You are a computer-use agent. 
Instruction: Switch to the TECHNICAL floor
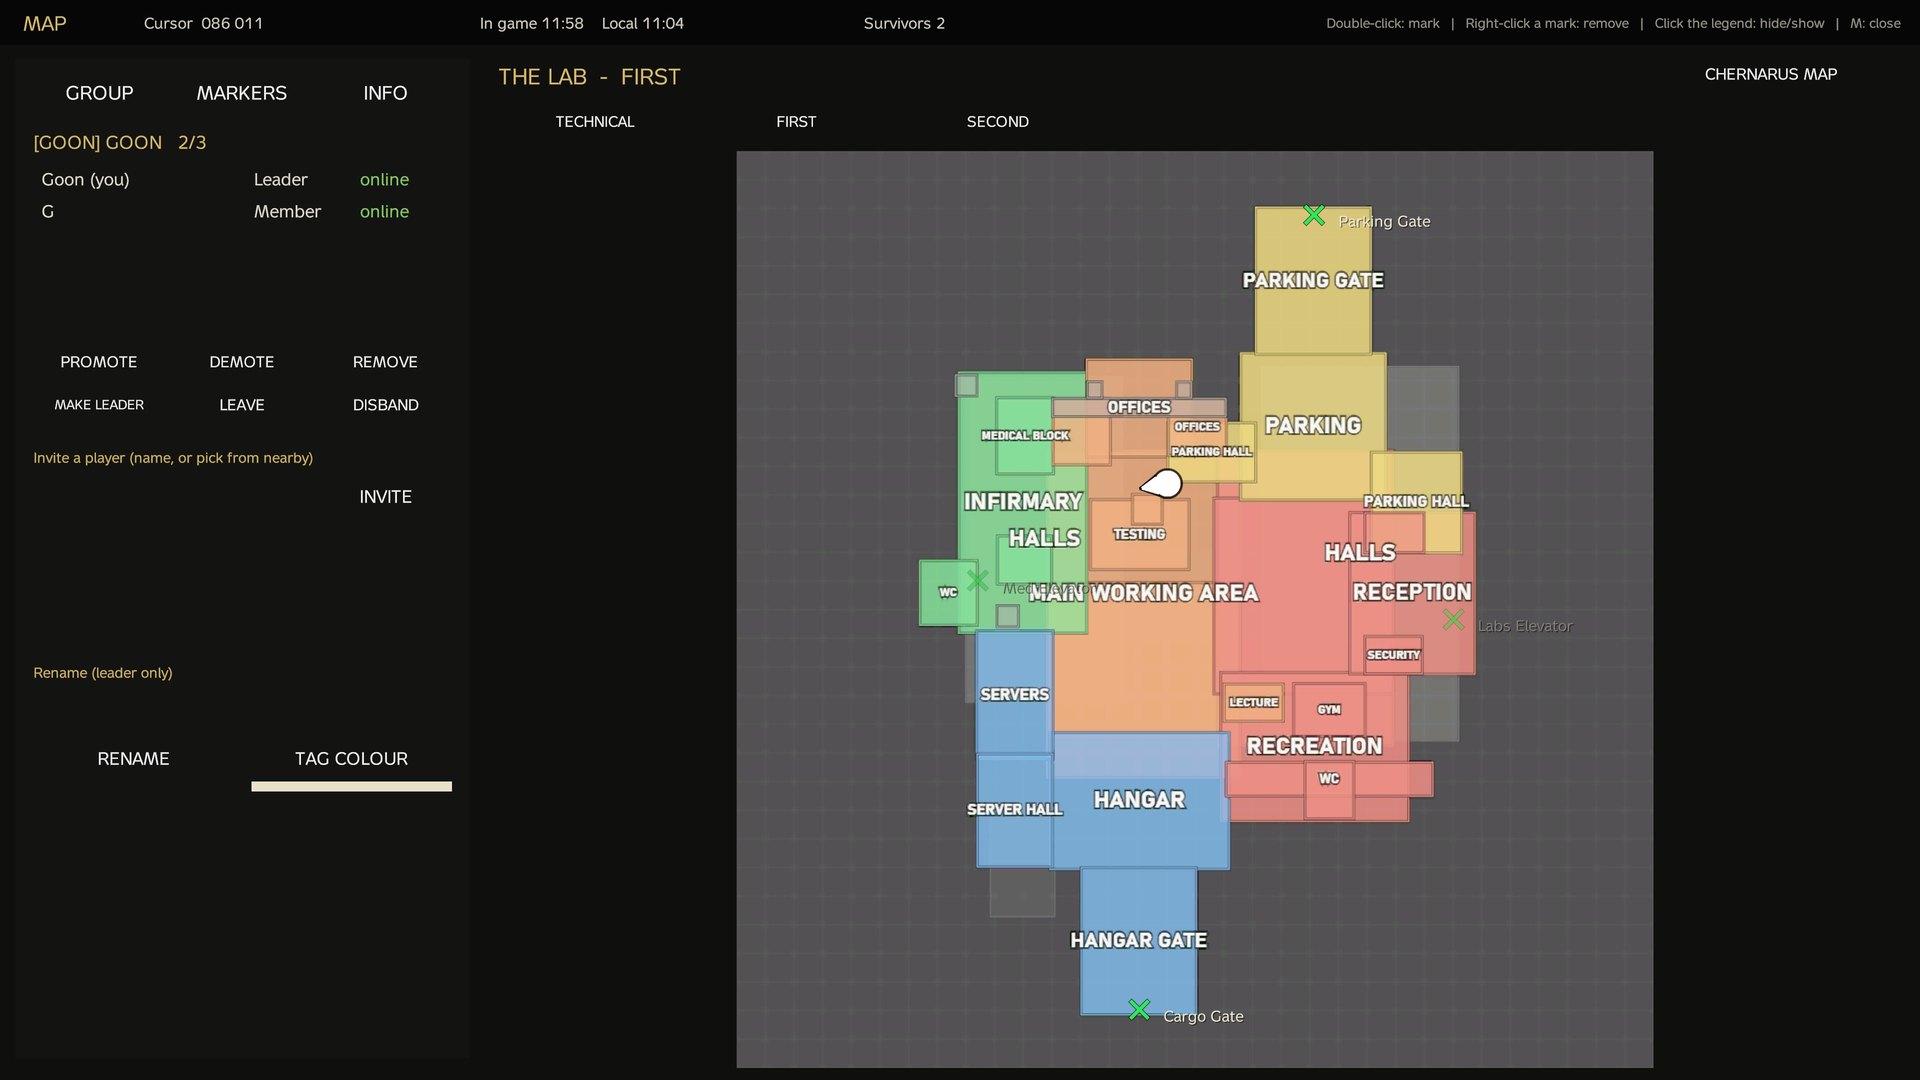(x=595, y=122)
